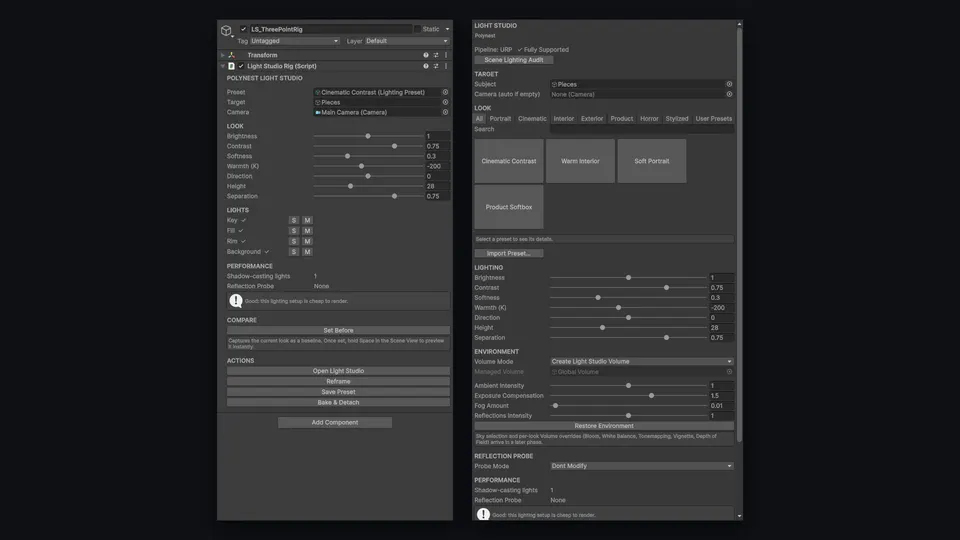Open the Layer dropdown showing Default
Image resolution: width=960 pixels, height=540 pixels.
pyautogui.click(x=407, y=41)
